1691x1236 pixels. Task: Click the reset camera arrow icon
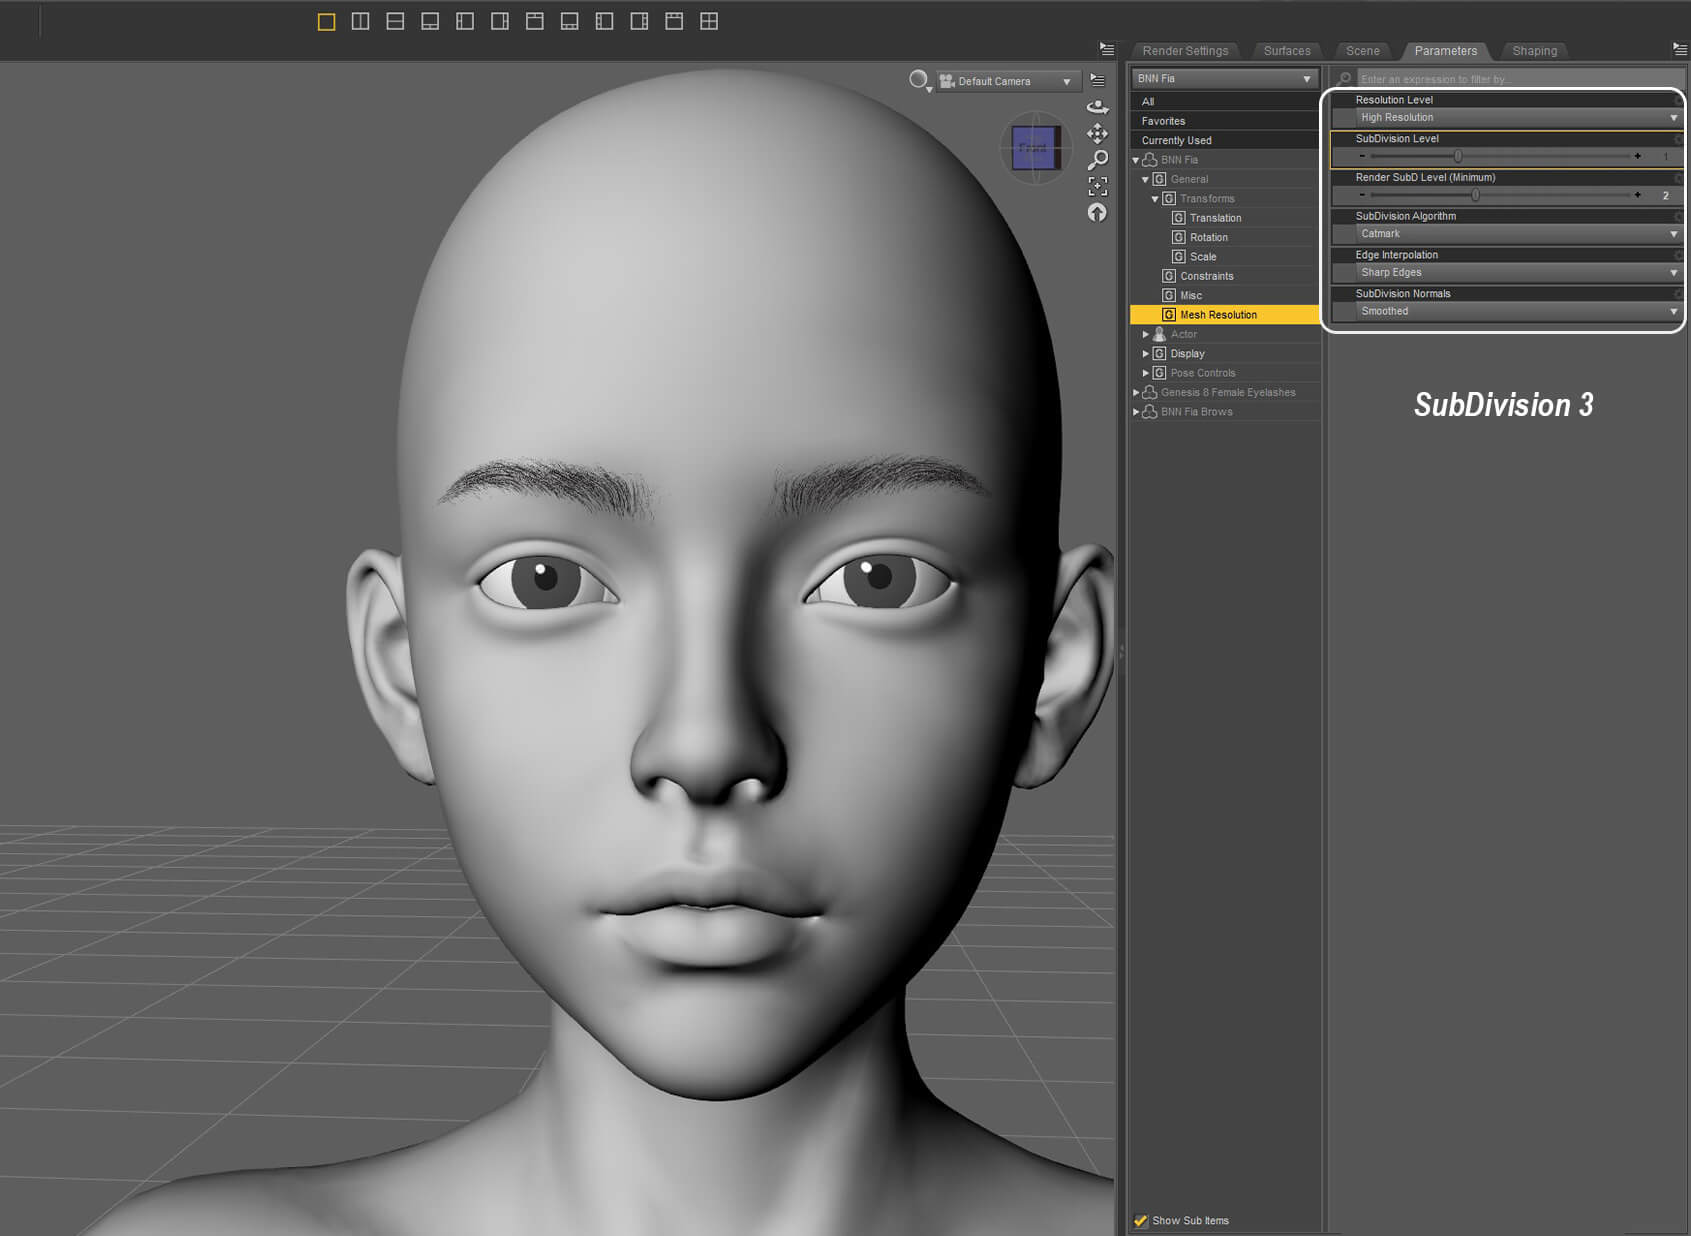[1097, 212]
